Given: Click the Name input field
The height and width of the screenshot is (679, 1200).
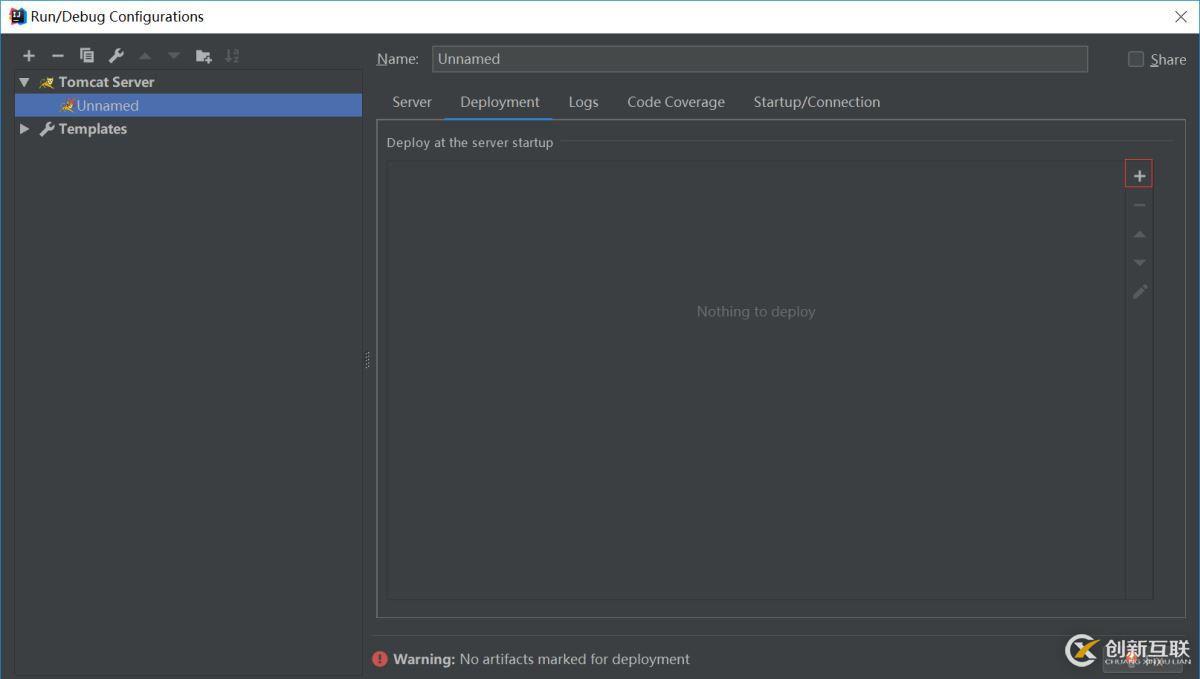Looking at the screenshot, I should pyautogui.click(x=759, y=59).
